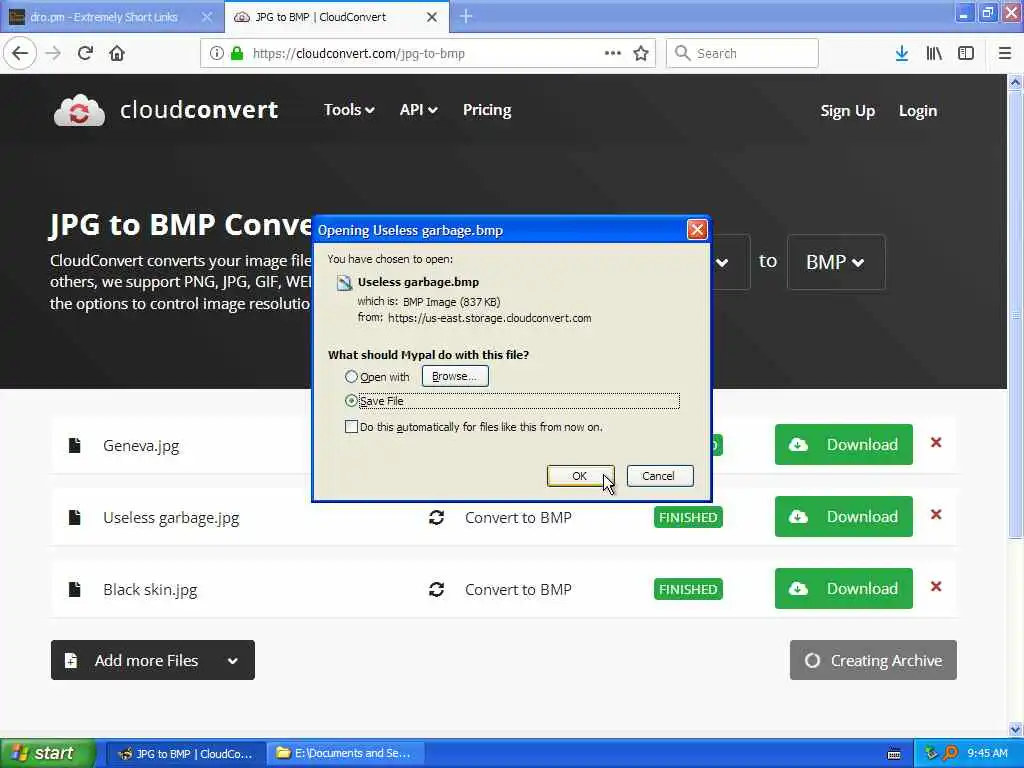
Task: Click the browser Search box
Action: point(743,54)
